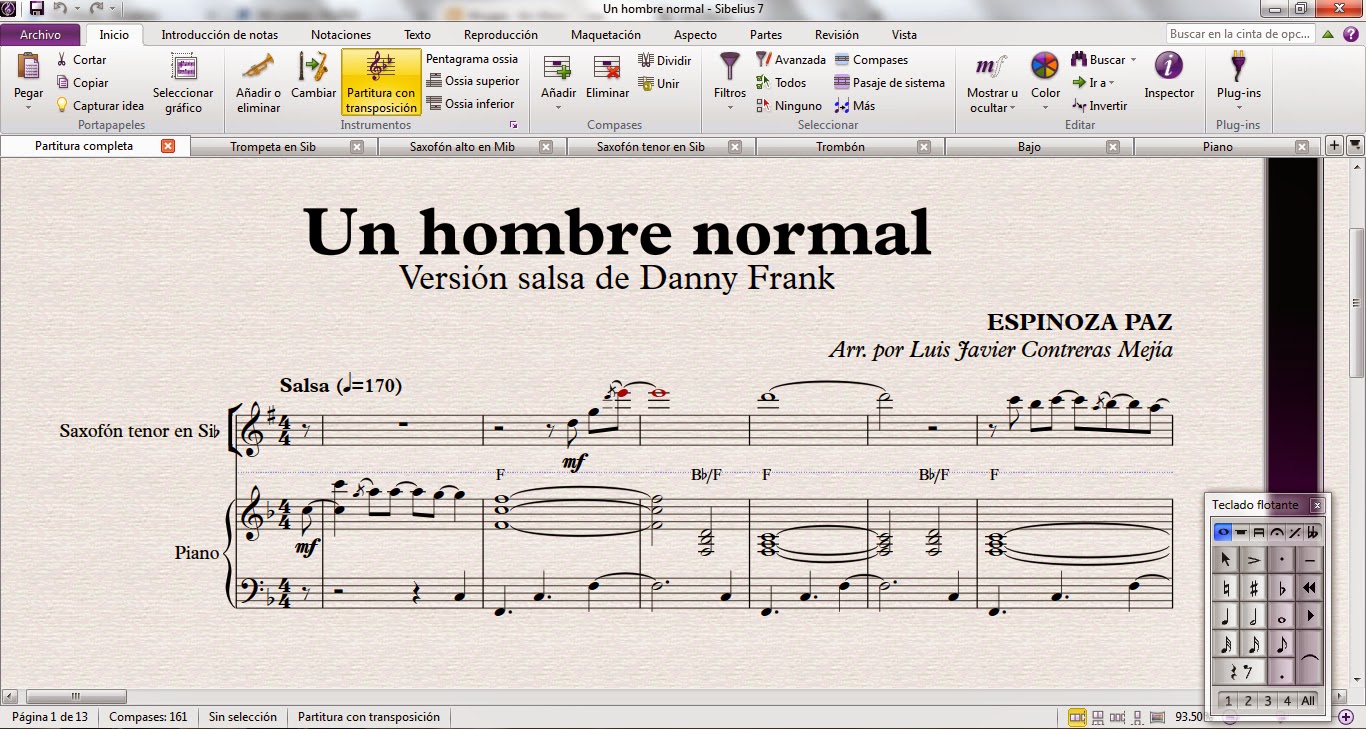1366x729 pixels.
Task: Open the Archivo tab
Action: pyautogui.click(x=40, y=34)
